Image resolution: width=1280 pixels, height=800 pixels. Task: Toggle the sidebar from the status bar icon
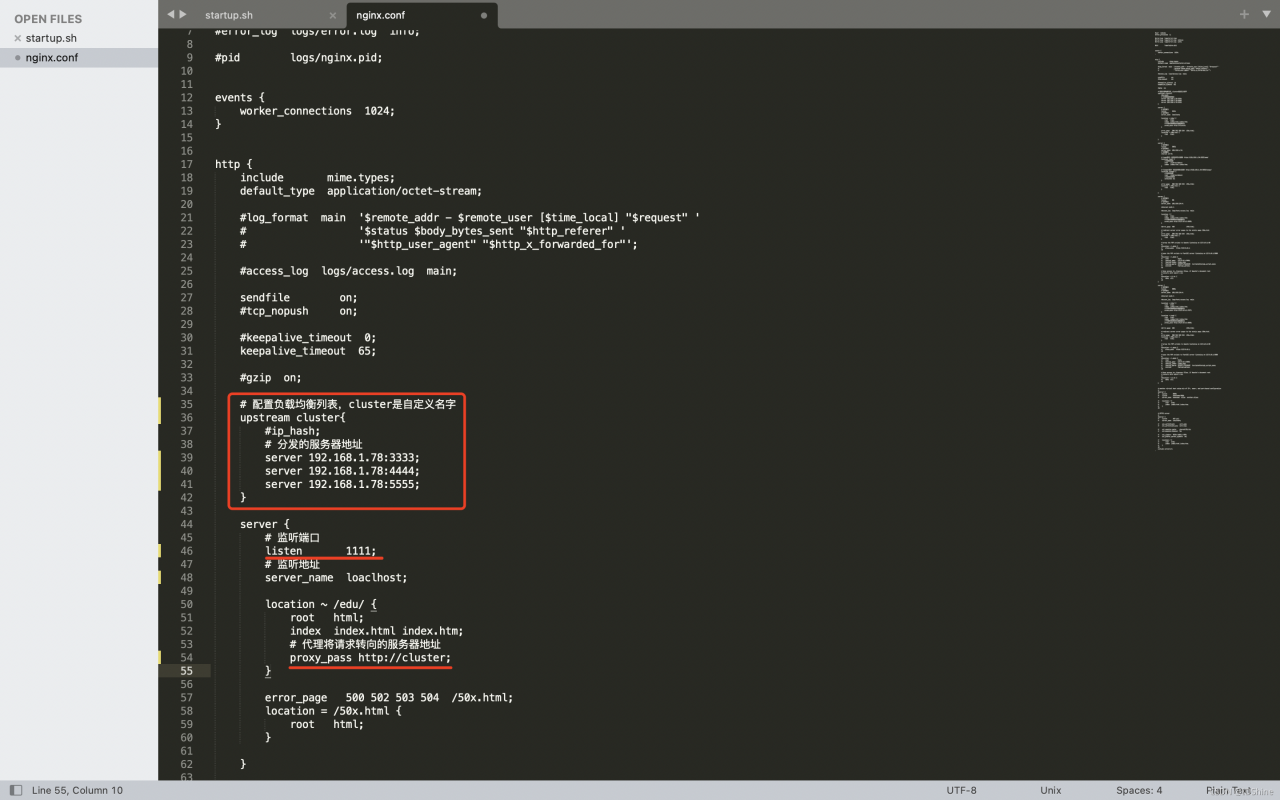pos(15,790)
